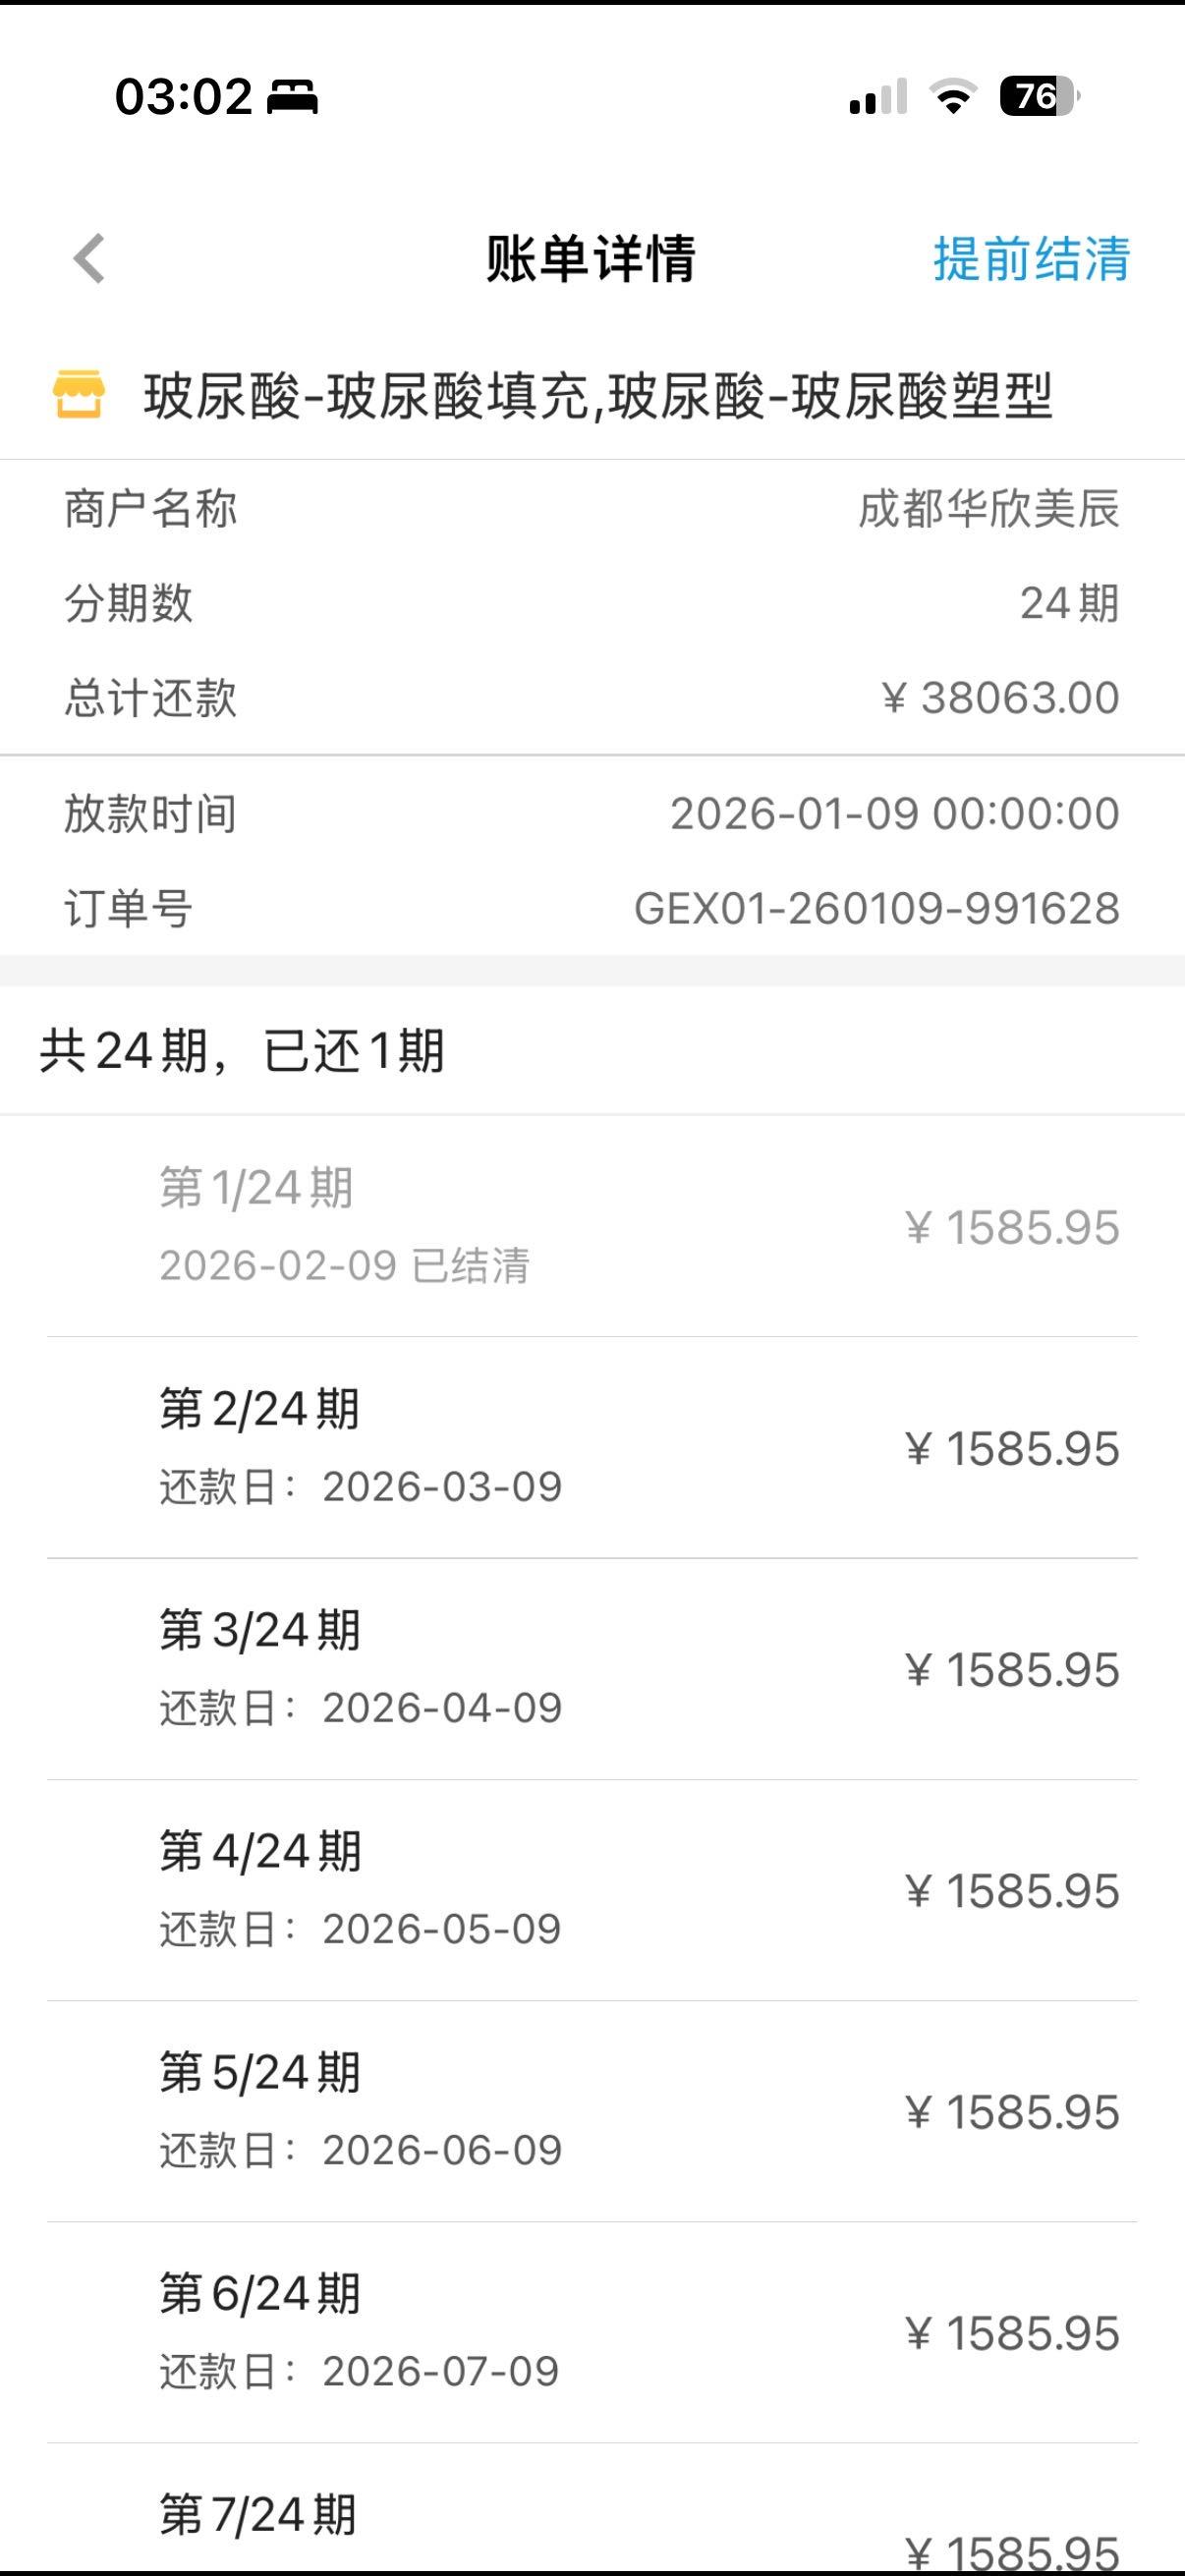Tap the merchant name 成都华欣美辰

pos(988,509)
